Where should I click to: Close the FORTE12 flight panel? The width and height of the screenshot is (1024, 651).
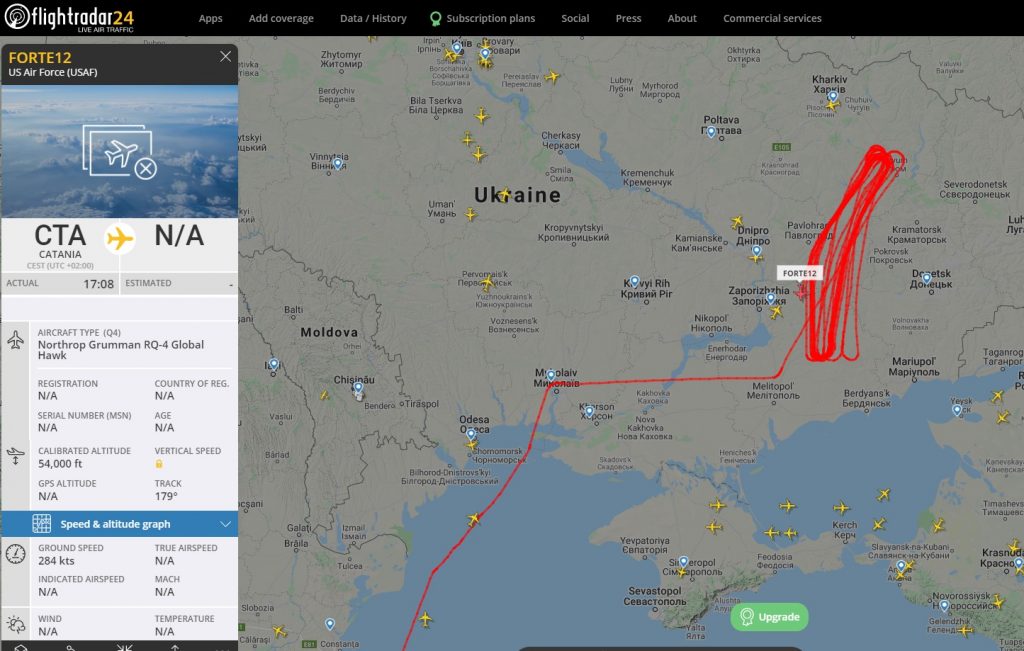pos(225,57)
